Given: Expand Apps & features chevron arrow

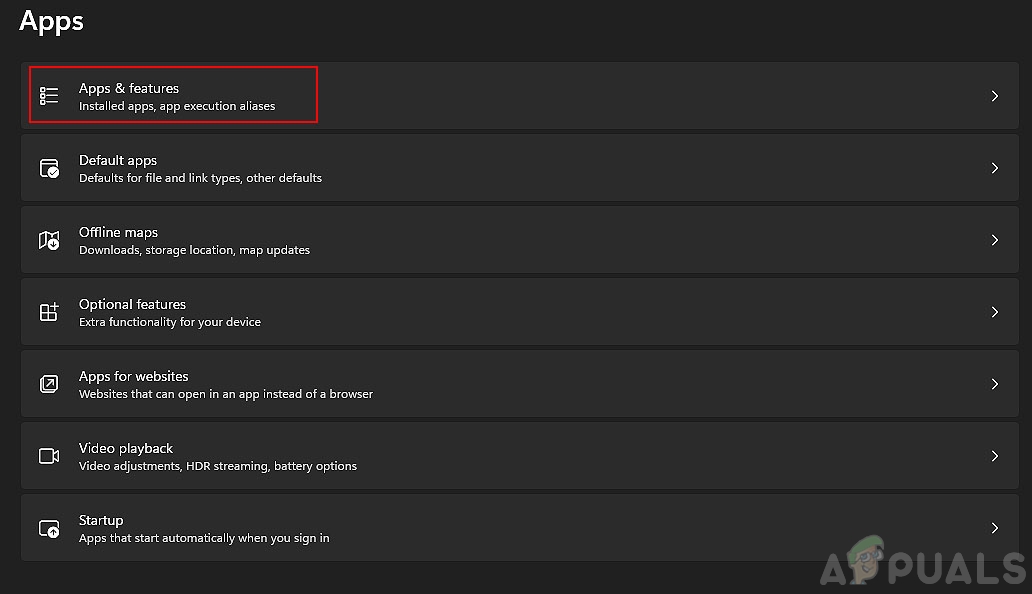Looking at the screenshot, I should click(x=994, y=96).
